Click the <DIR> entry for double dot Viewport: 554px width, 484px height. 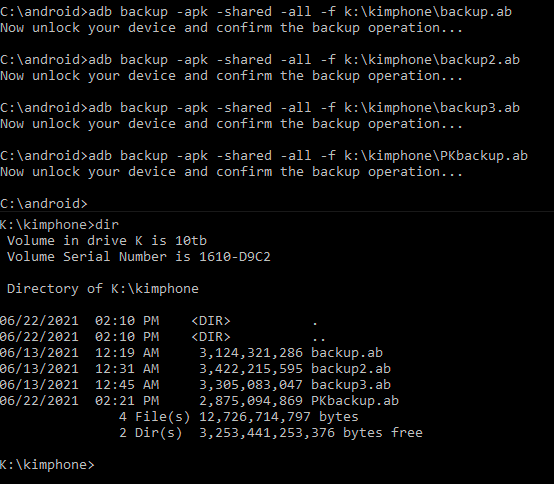coord(211,337)
